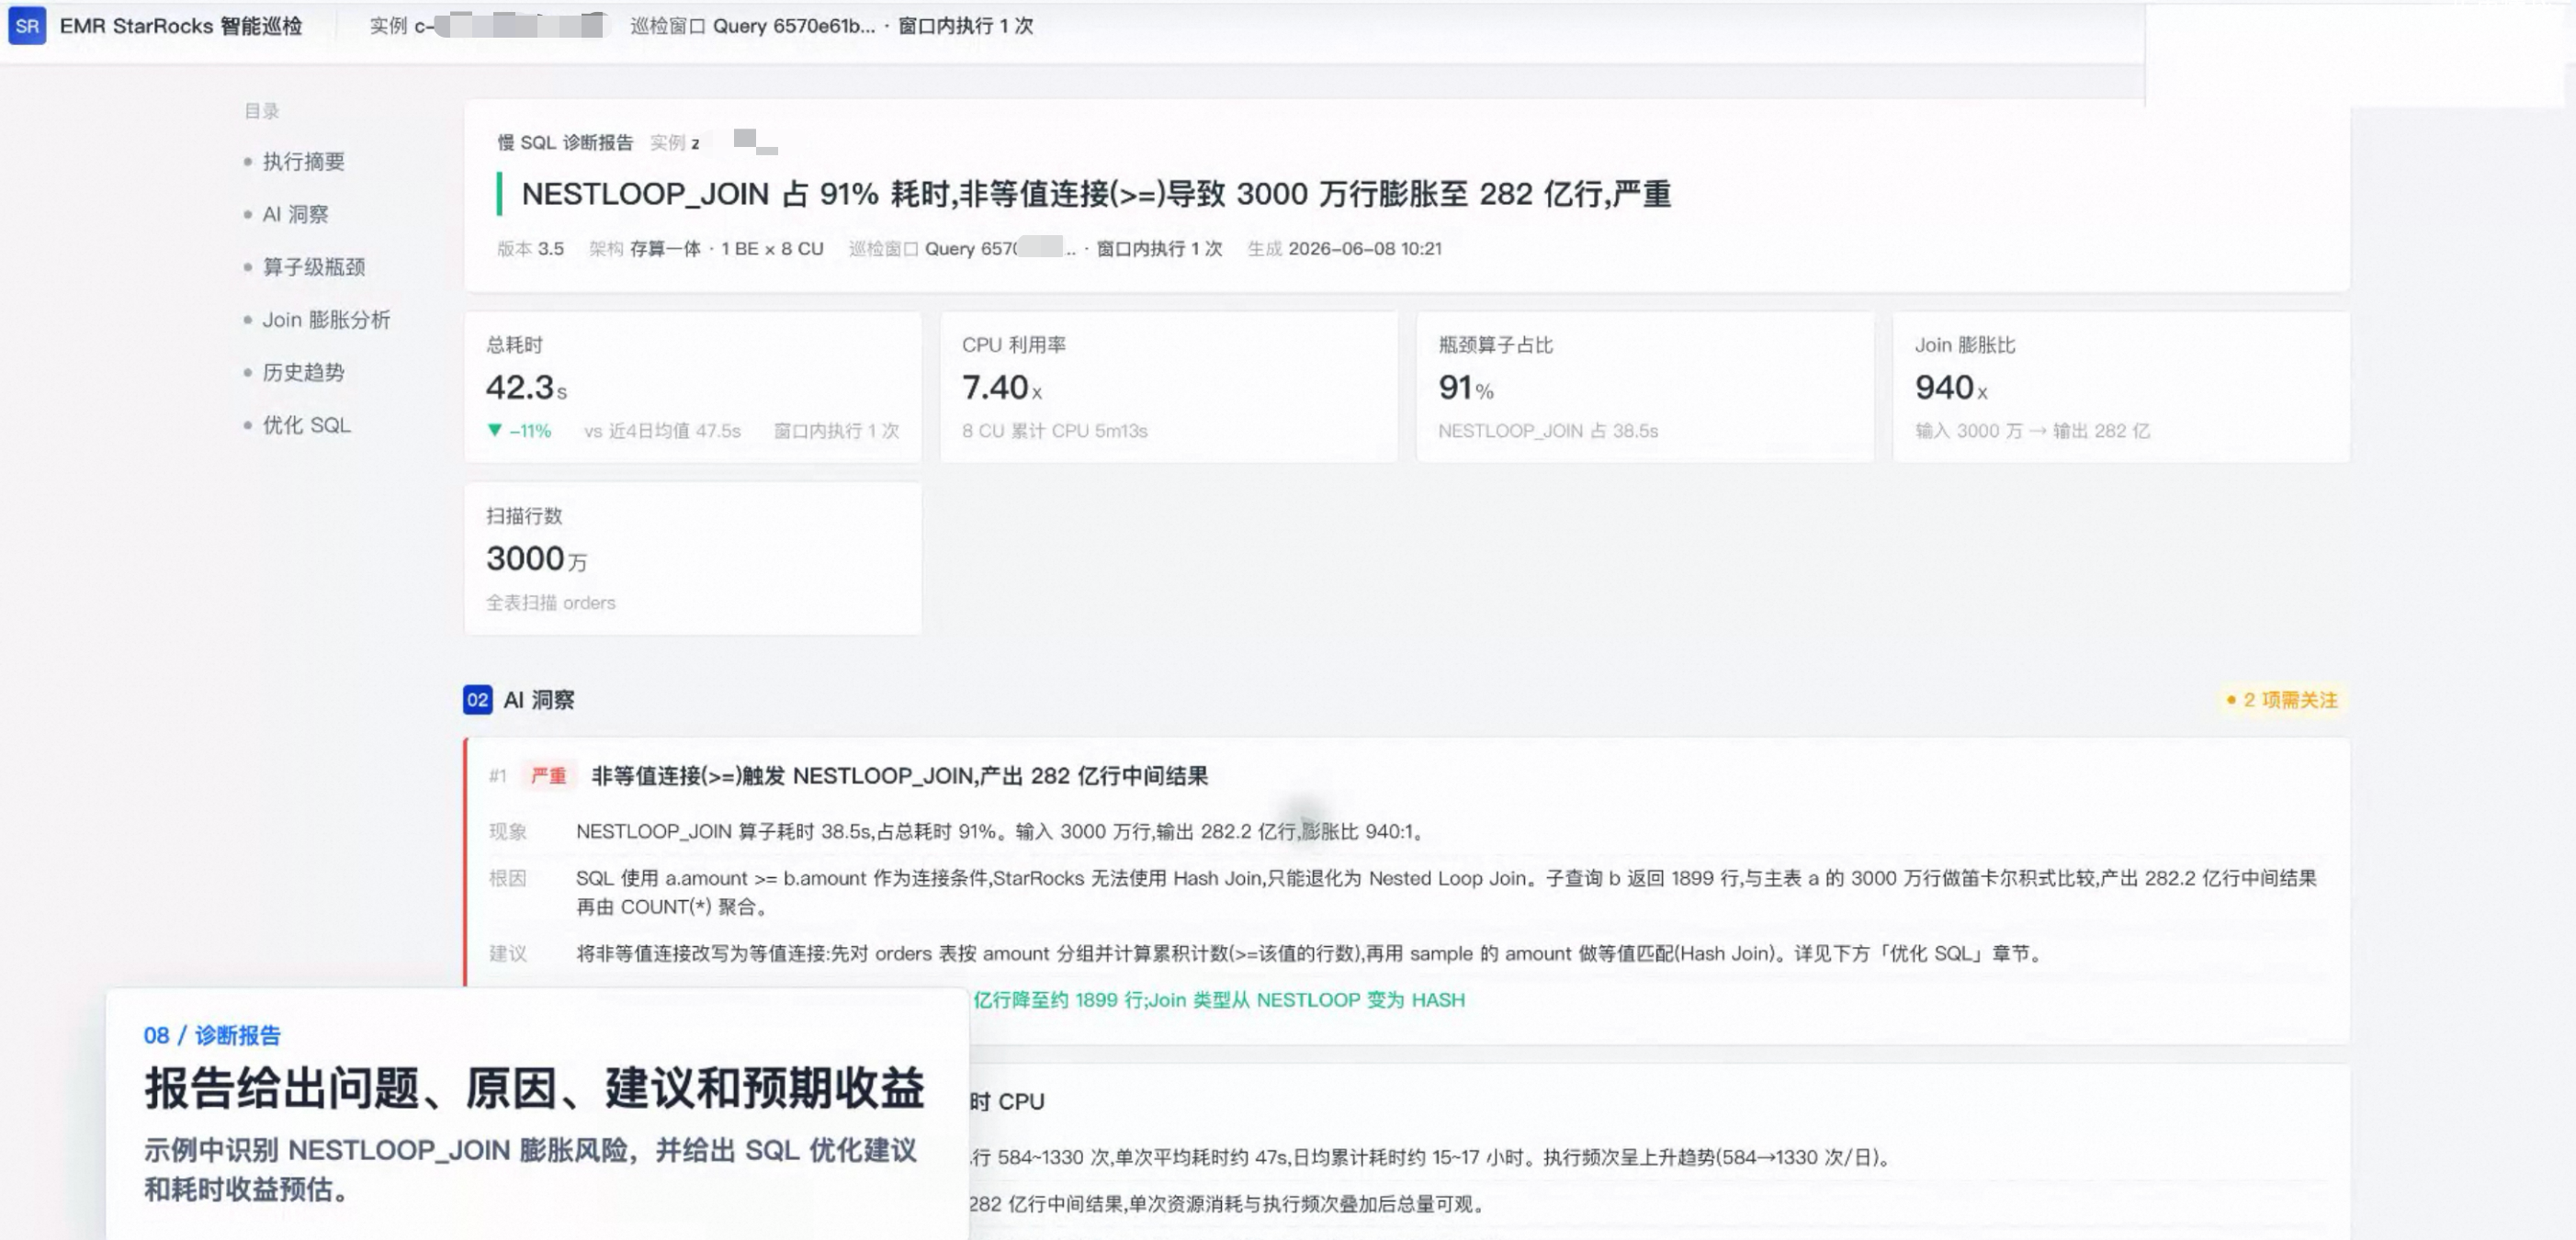This screenshot has height=1240, width=2576.
Task: Click the 91% 瓶颈算子占比 value
Action: (x=1466, y=388)
